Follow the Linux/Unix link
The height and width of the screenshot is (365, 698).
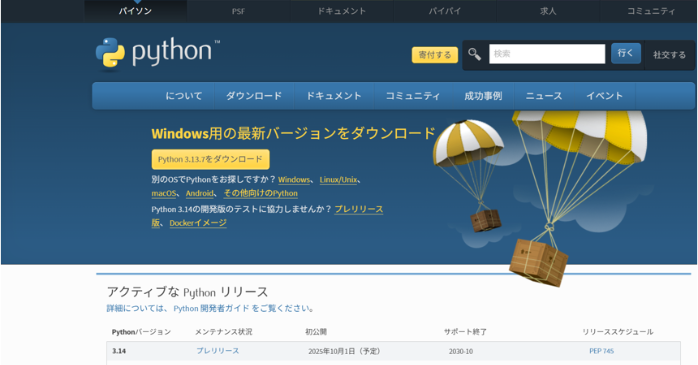pyautogui.click(x=338, y=180)
